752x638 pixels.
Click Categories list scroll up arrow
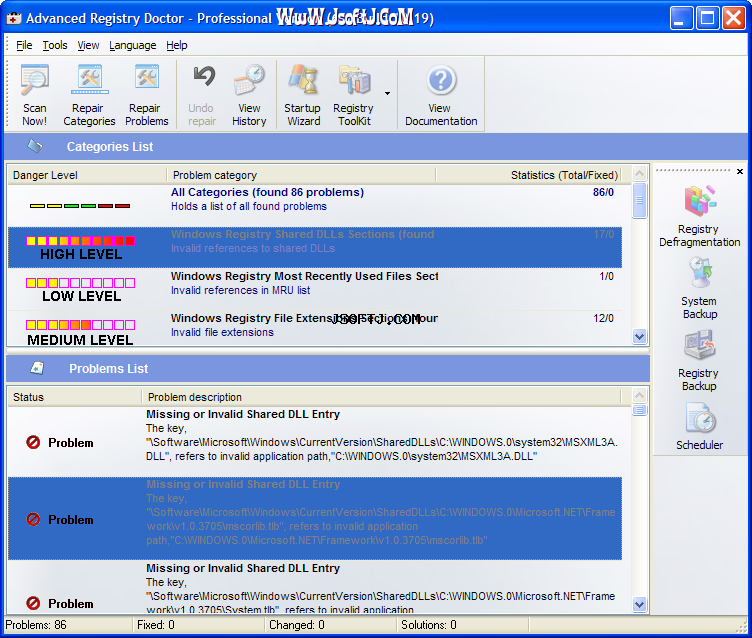[639, 173]
